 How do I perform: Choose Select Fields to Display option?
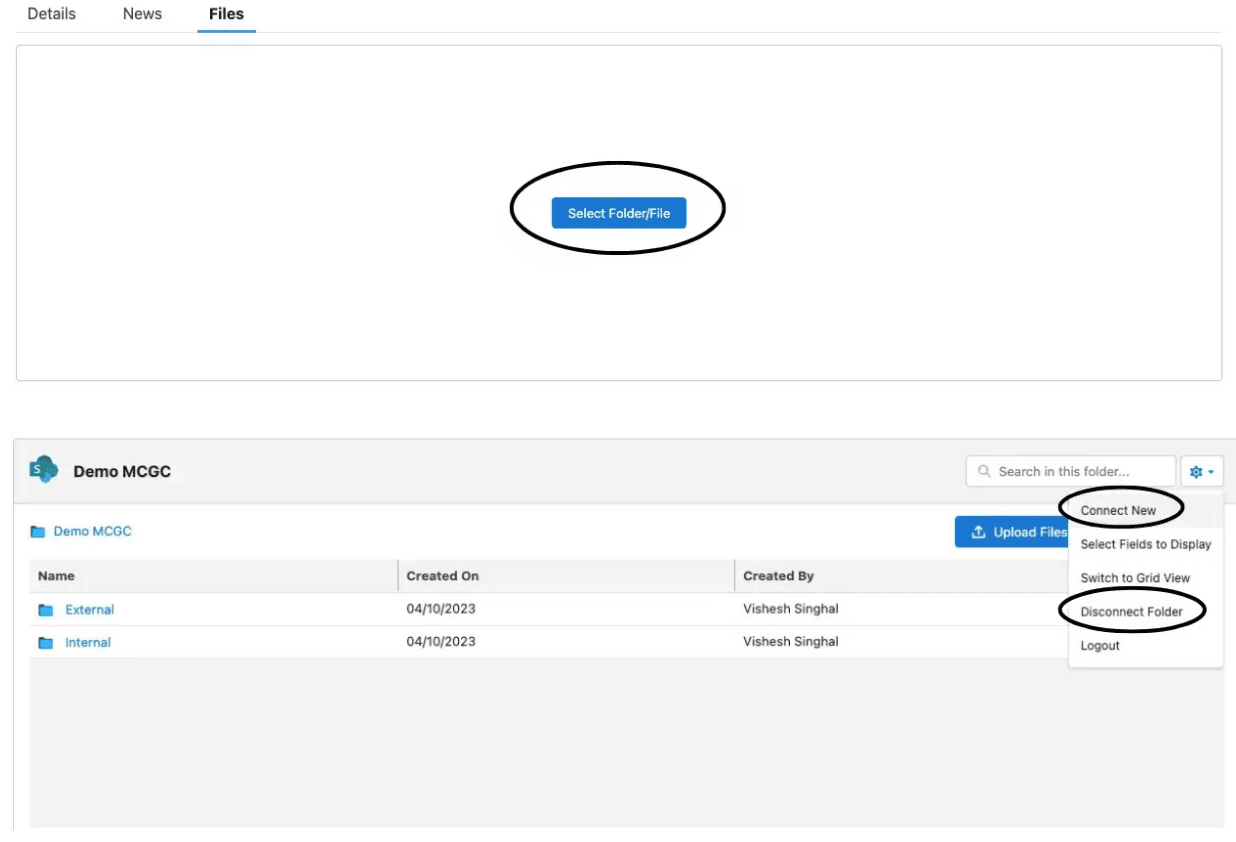(1146, 544)
